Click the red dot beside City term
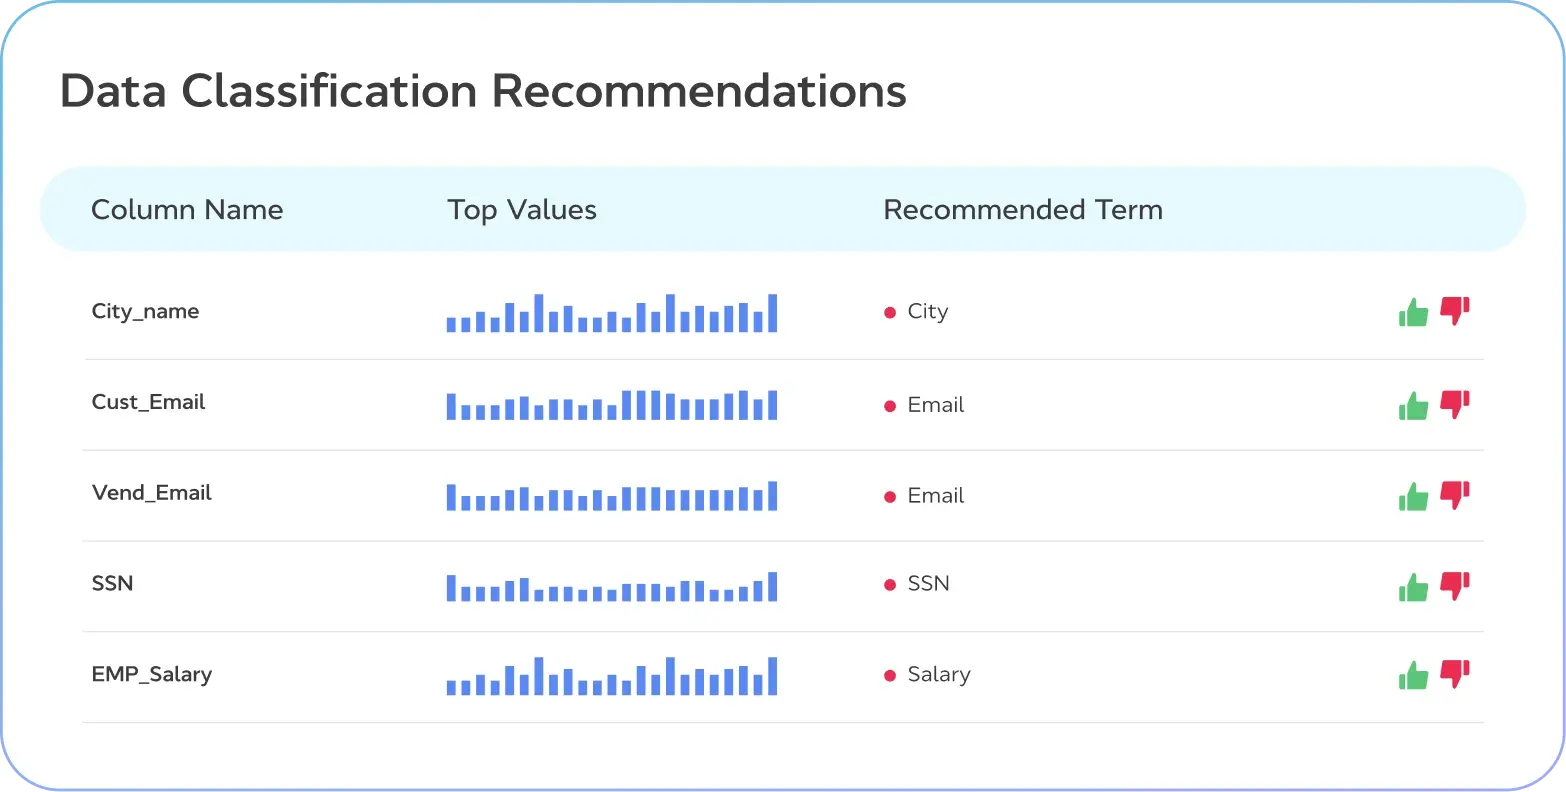The width and height of the screenshot is (1566, 792). click(x=889, y=313)
